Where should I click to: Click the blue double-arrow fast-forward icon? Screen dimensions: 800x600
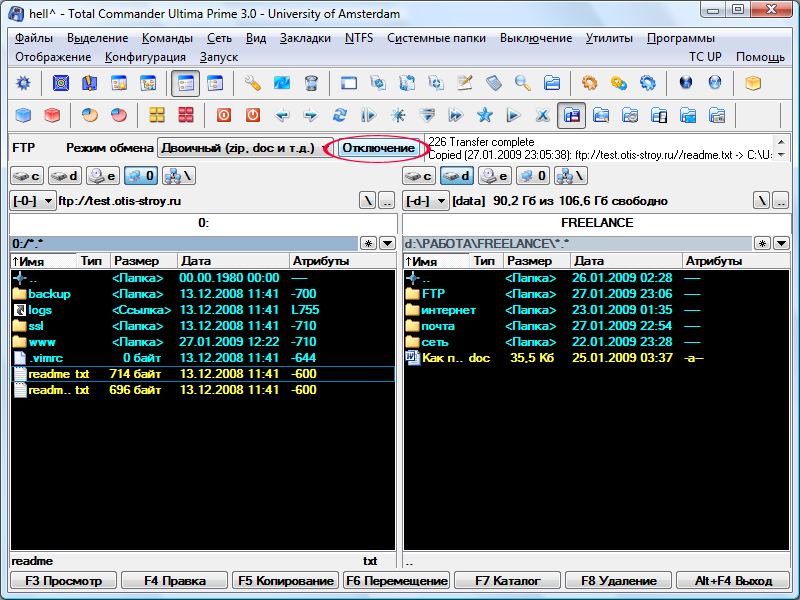tap(455, 115)
